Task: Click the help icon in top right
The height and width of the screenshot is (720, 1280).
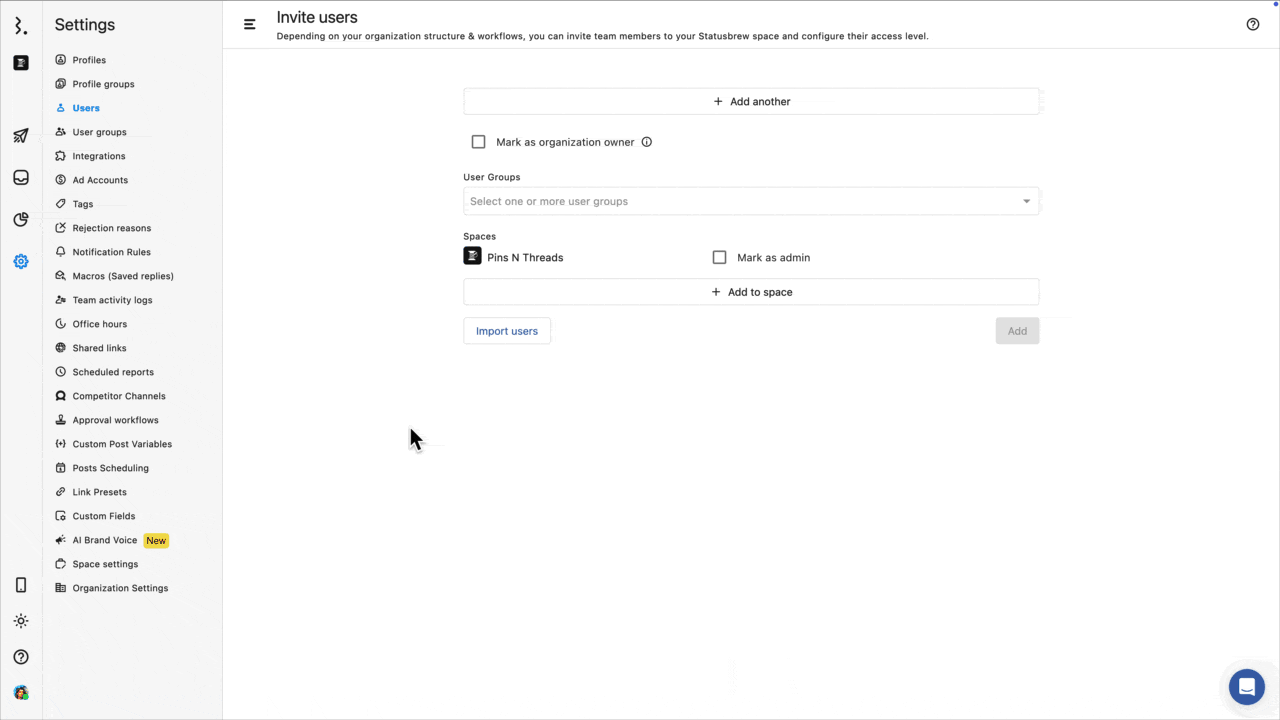Action: click(x=1253, y=25)
